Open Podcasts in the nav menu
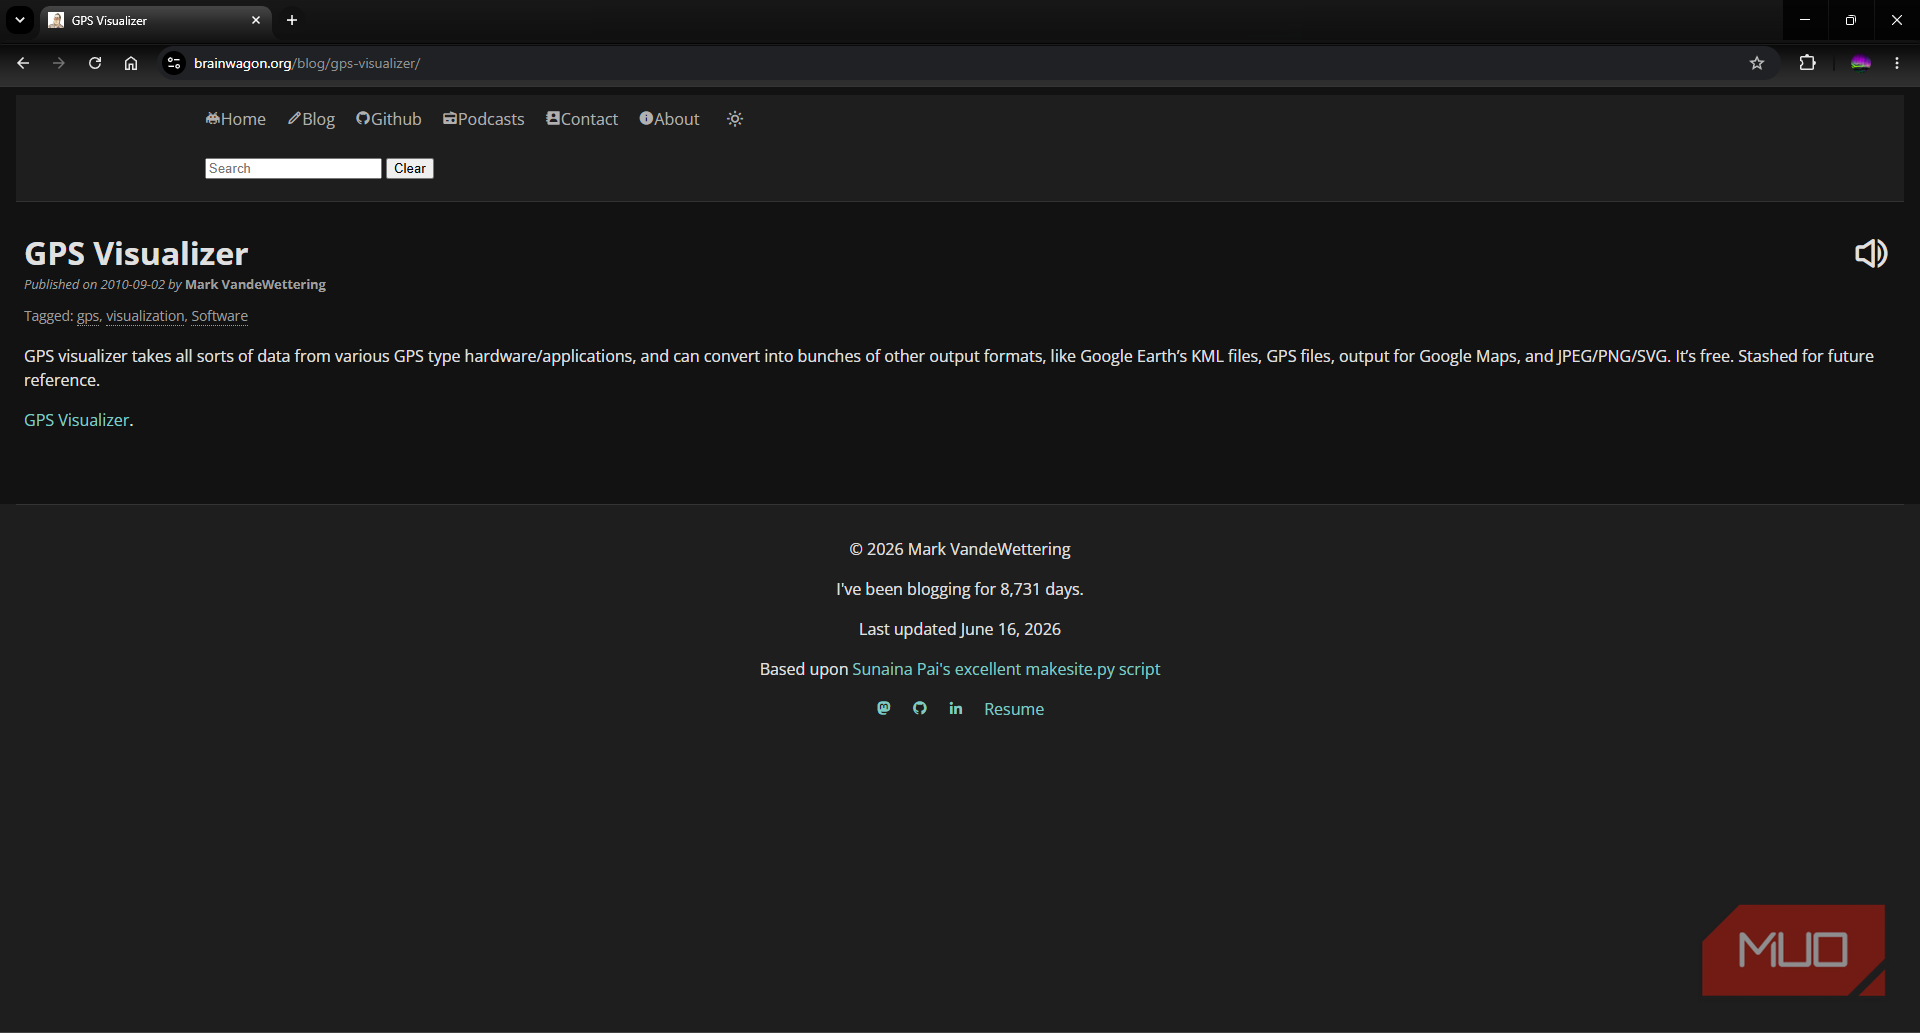Screen dimensions: 1920x1033 [x=484, y=119]
